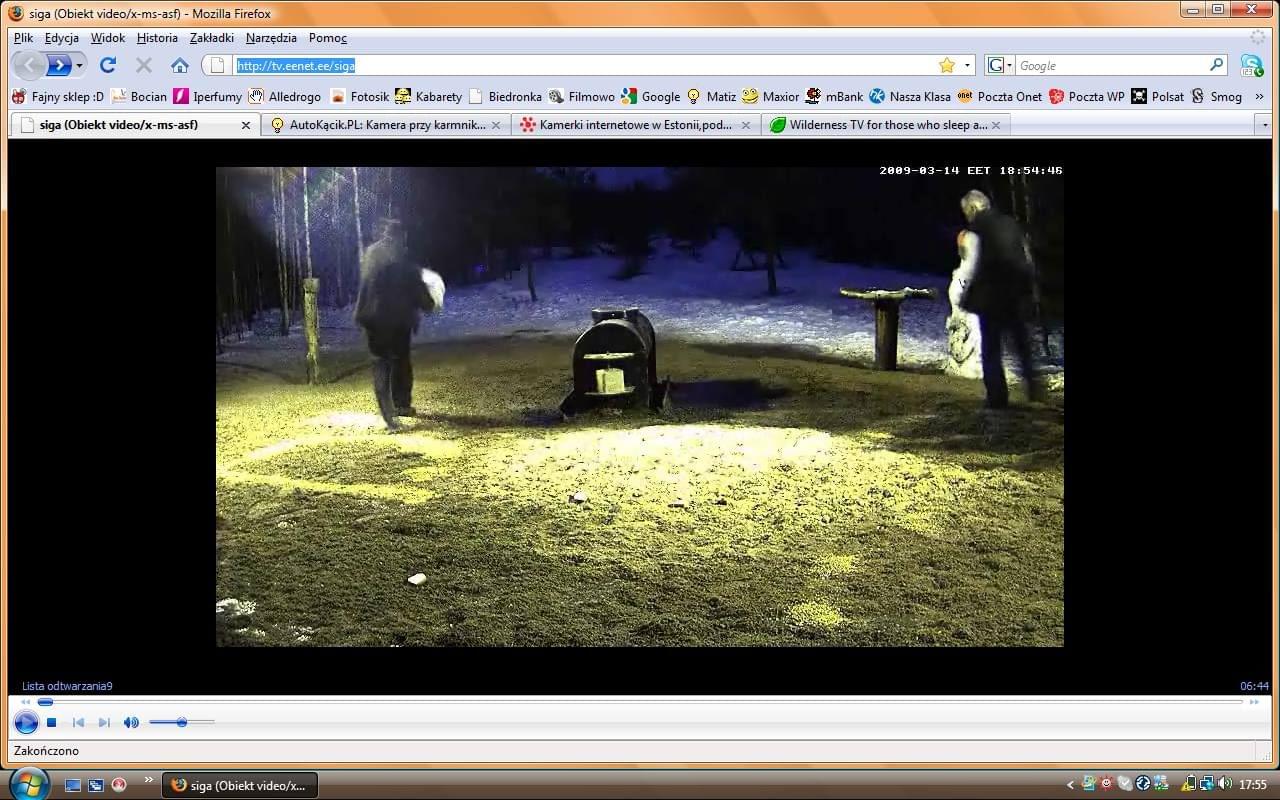The width and height of the screenshot is (1280, 800).
Task: Click the Show Desktop quick launch icon
Action: 73,785
